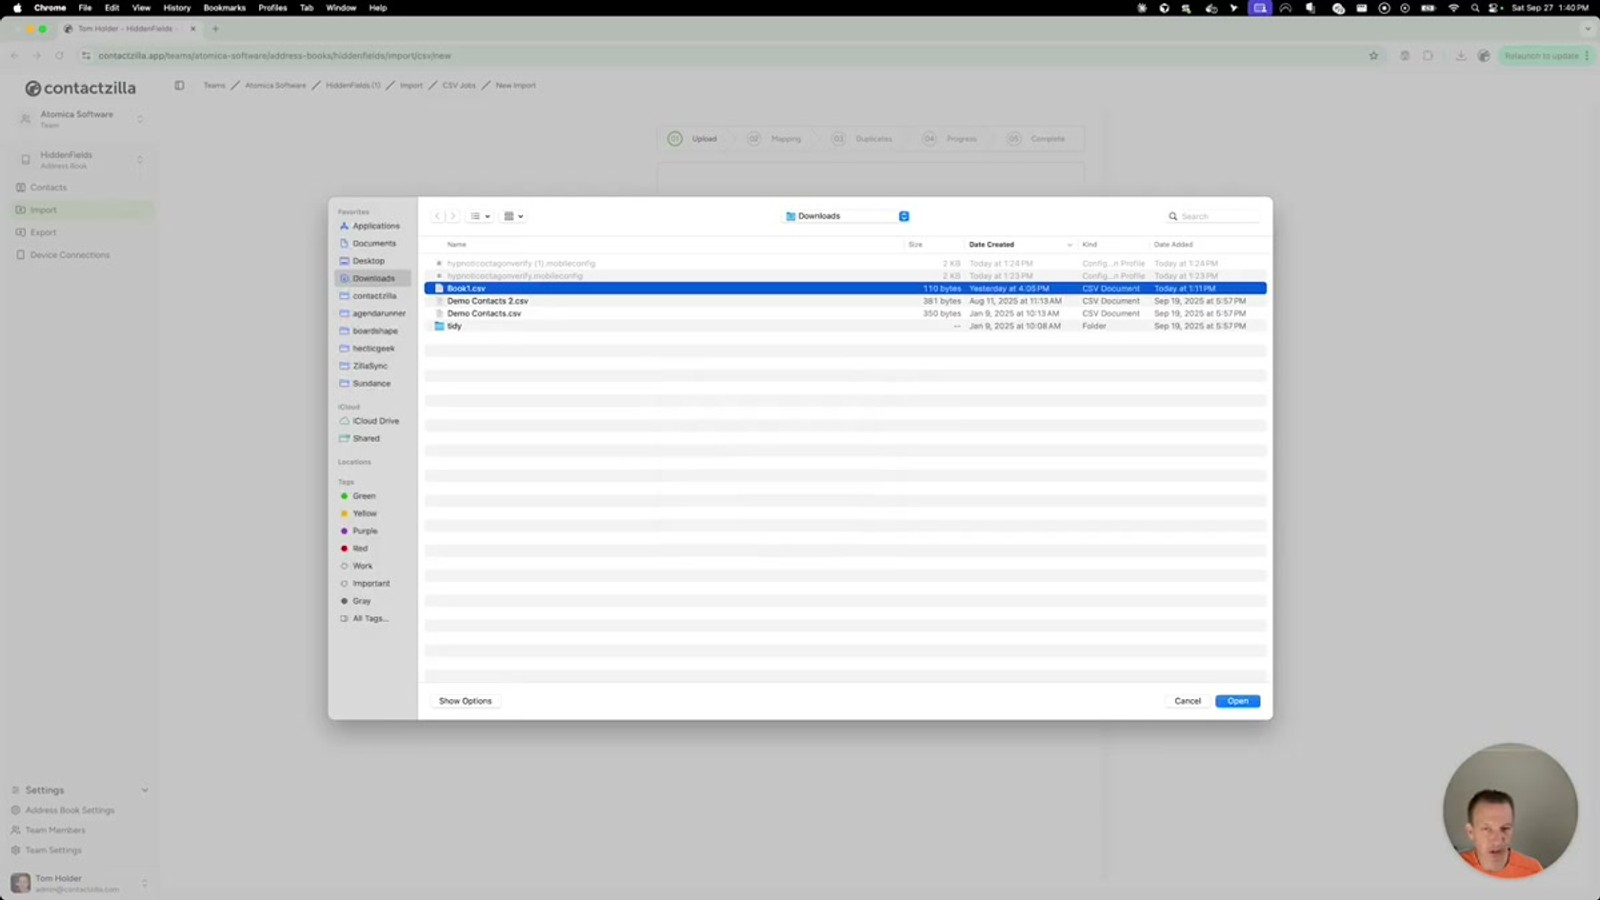The image size is (1600, 900).
Task: Select the Book1.csv file
Action: [845, 288]
